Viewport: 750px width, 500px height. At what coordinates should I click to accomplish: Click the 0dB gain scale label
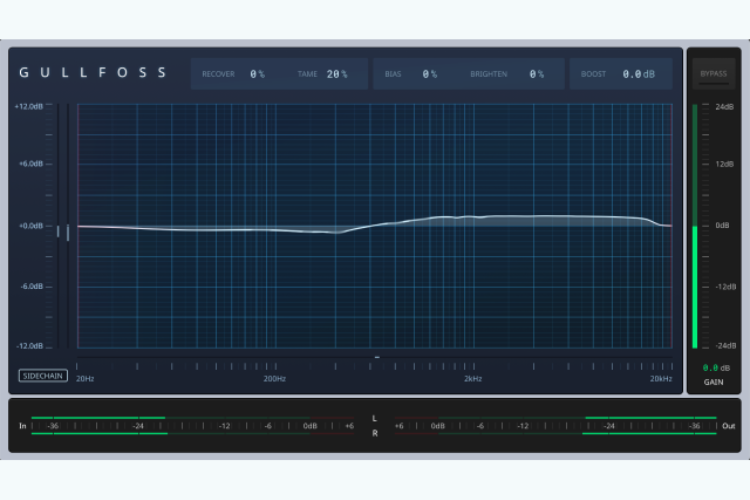722,225
